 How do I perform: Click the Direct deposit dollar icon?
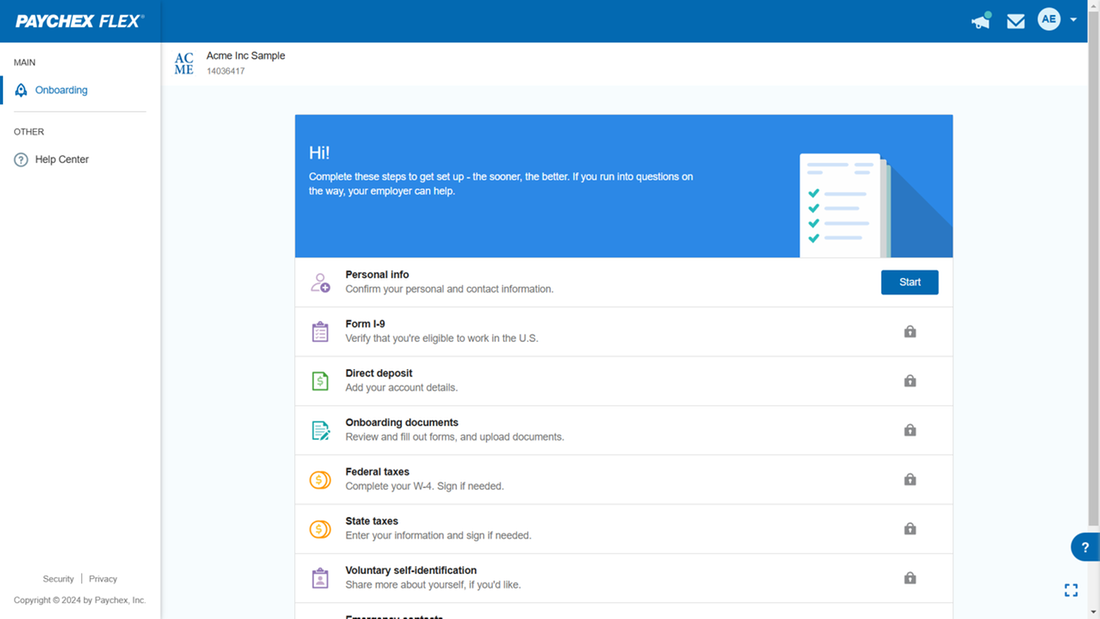(x=320, y=381)
